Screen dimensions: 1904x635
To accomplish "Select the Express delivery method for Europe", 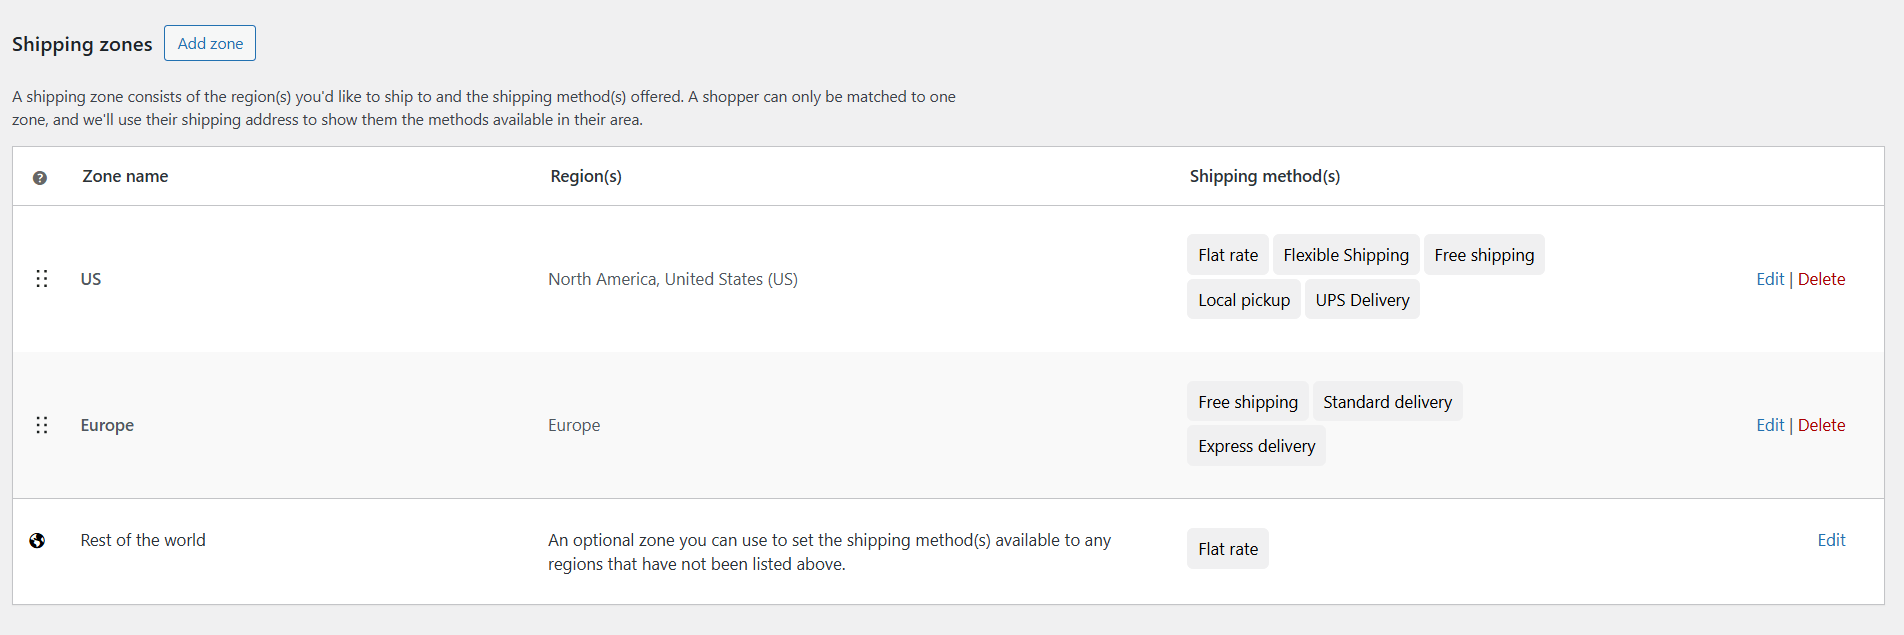I will coord(1256,446).
